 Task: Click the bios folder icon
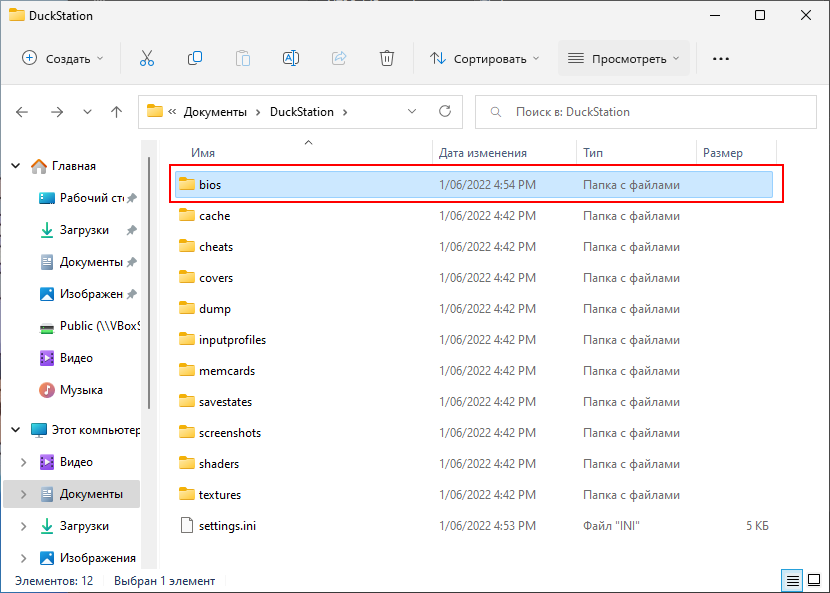click(x=187, y=184)
